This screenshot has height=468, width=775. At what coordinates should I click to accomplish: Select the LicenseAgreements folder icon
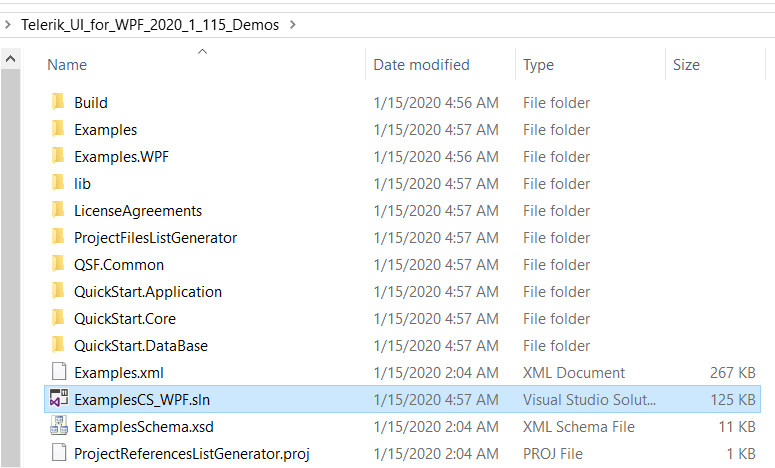click(x=58, y=210)
